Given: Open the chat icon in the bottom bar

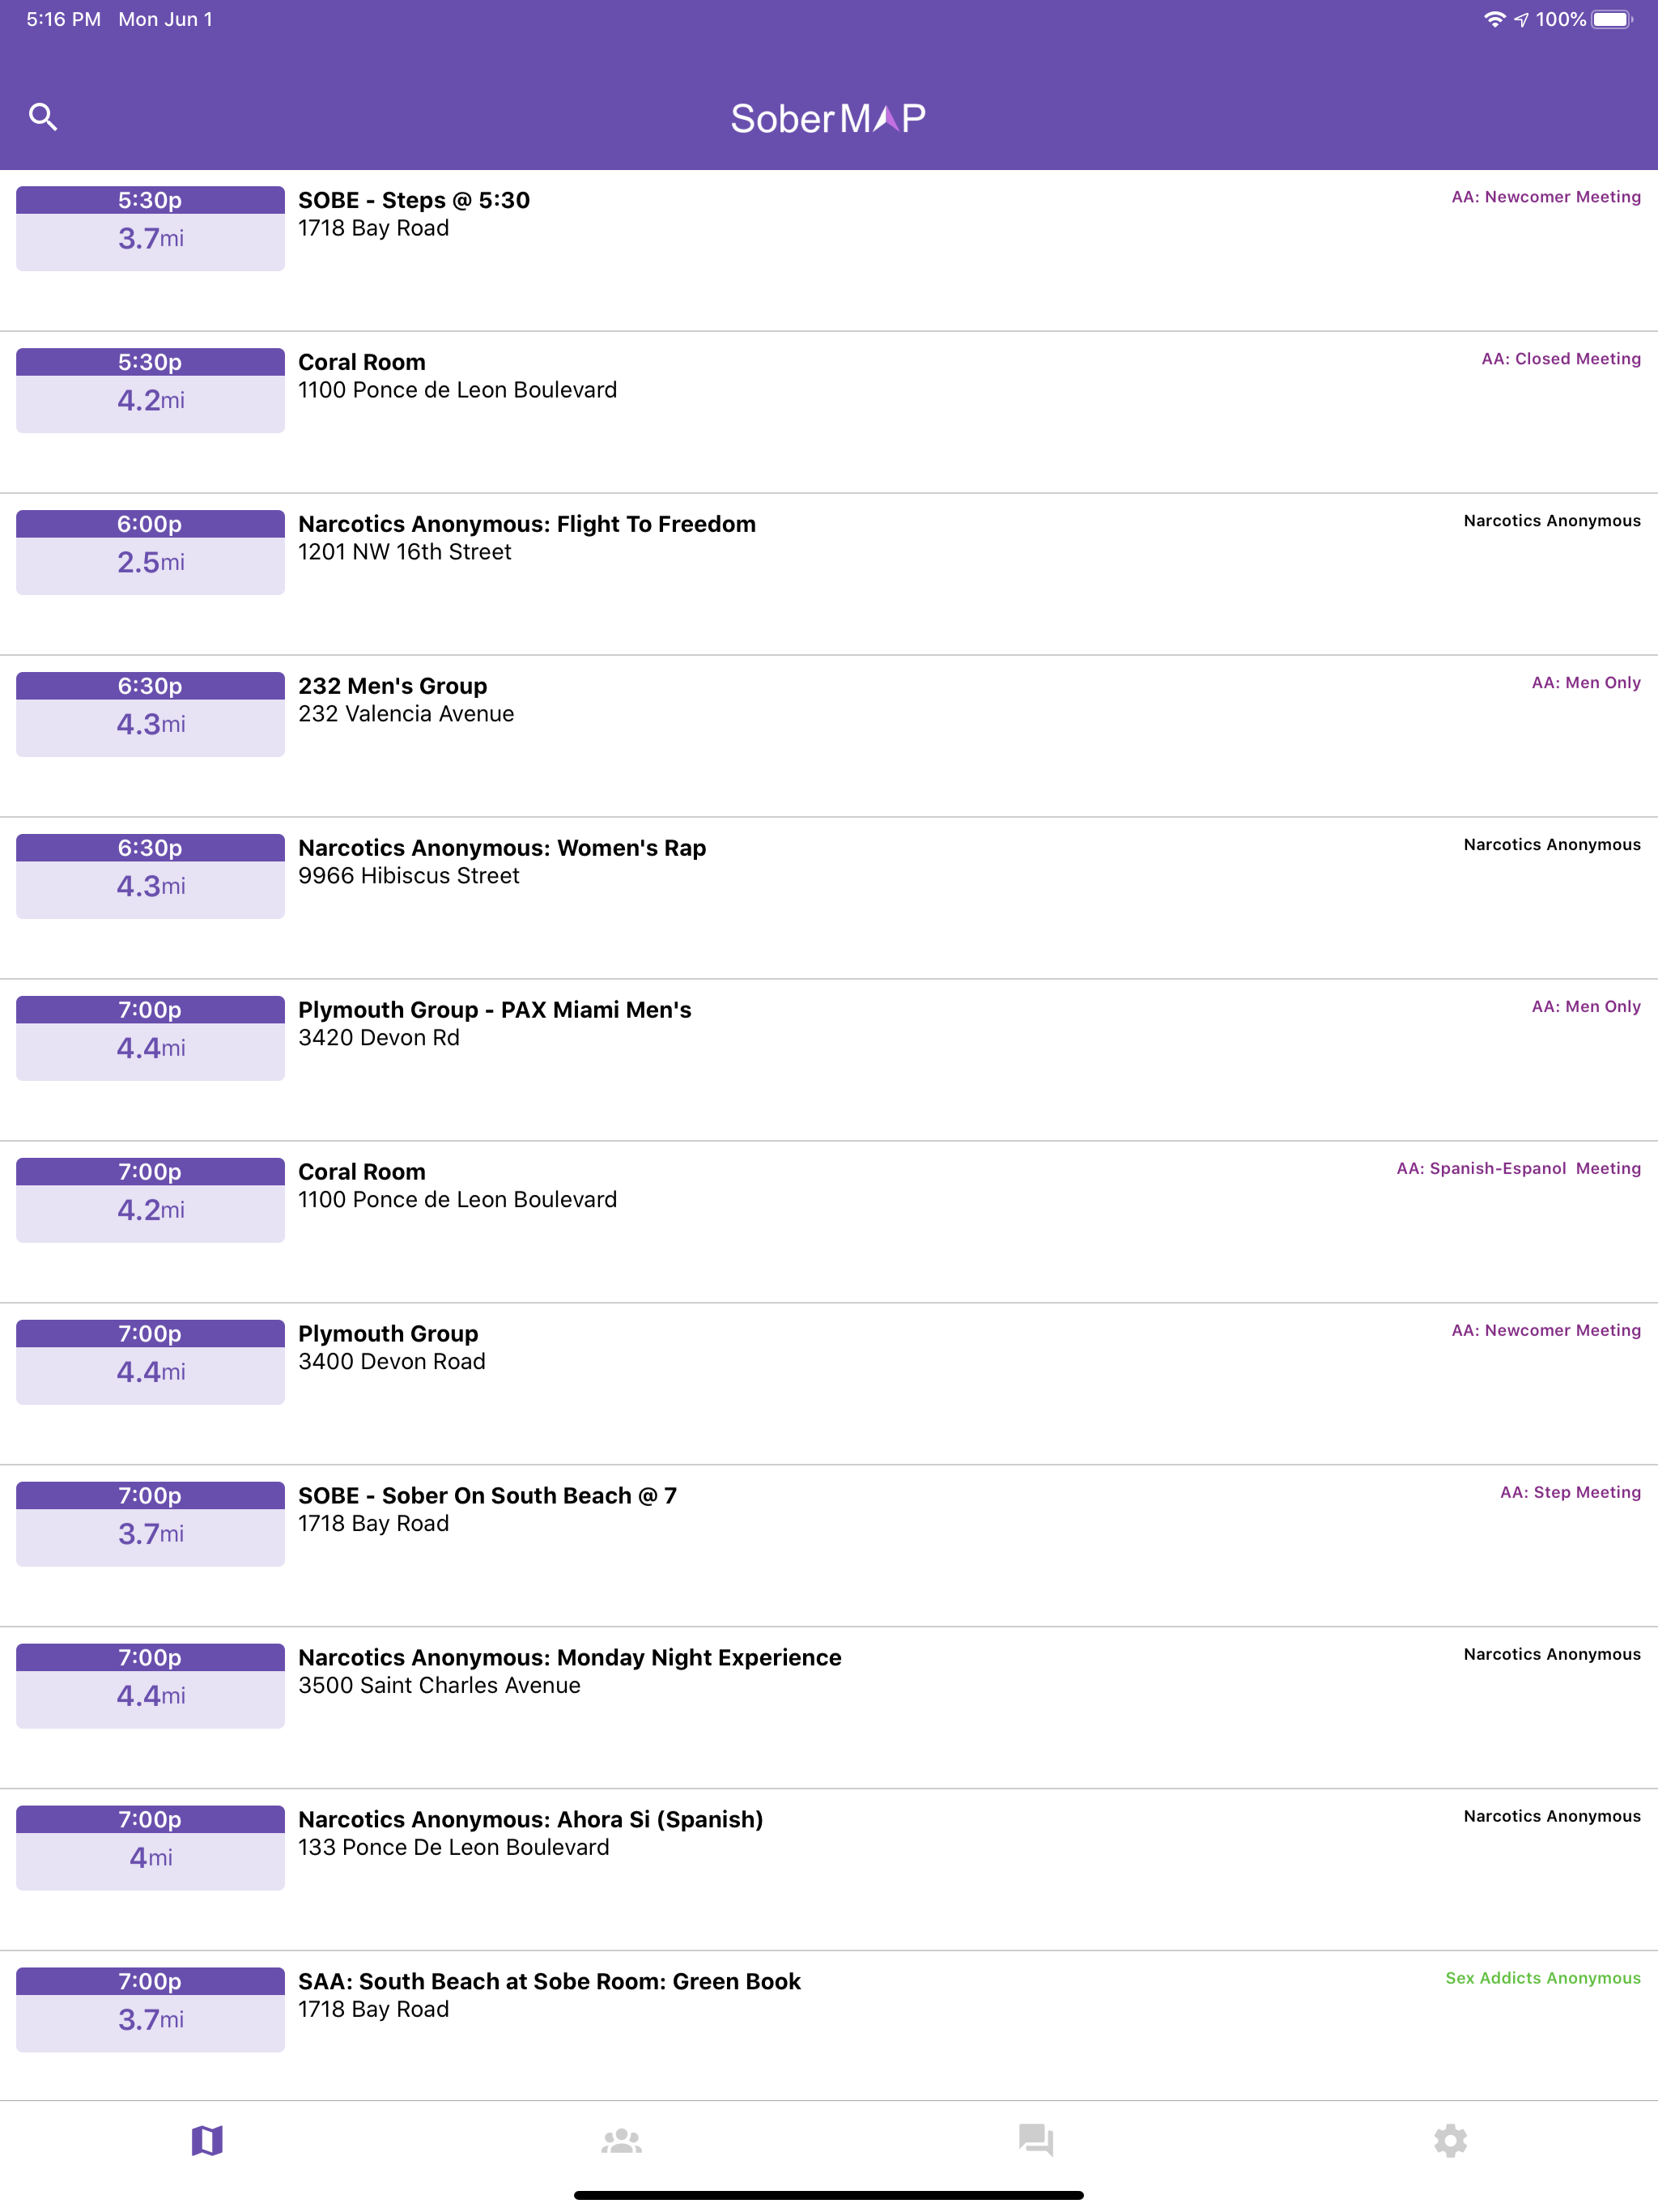Looking at the screenshot, I should coord(1036,2140).
